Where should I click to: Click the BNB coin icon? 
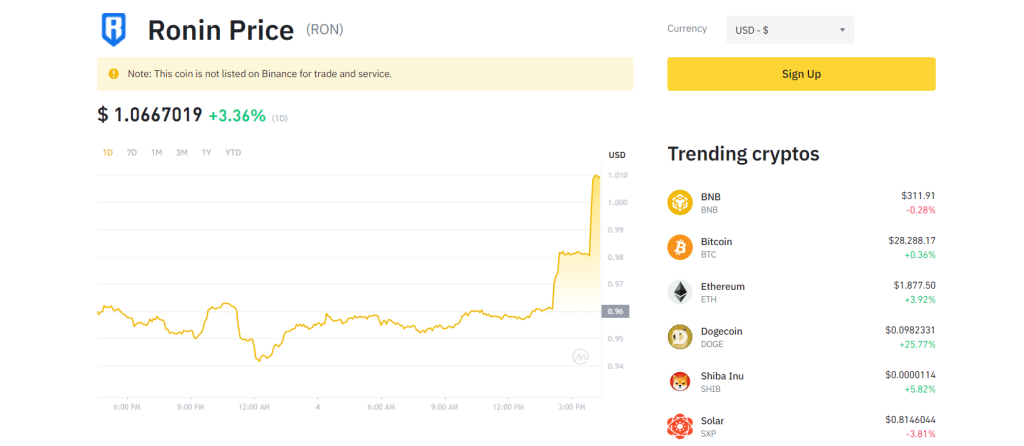point(679,202)
